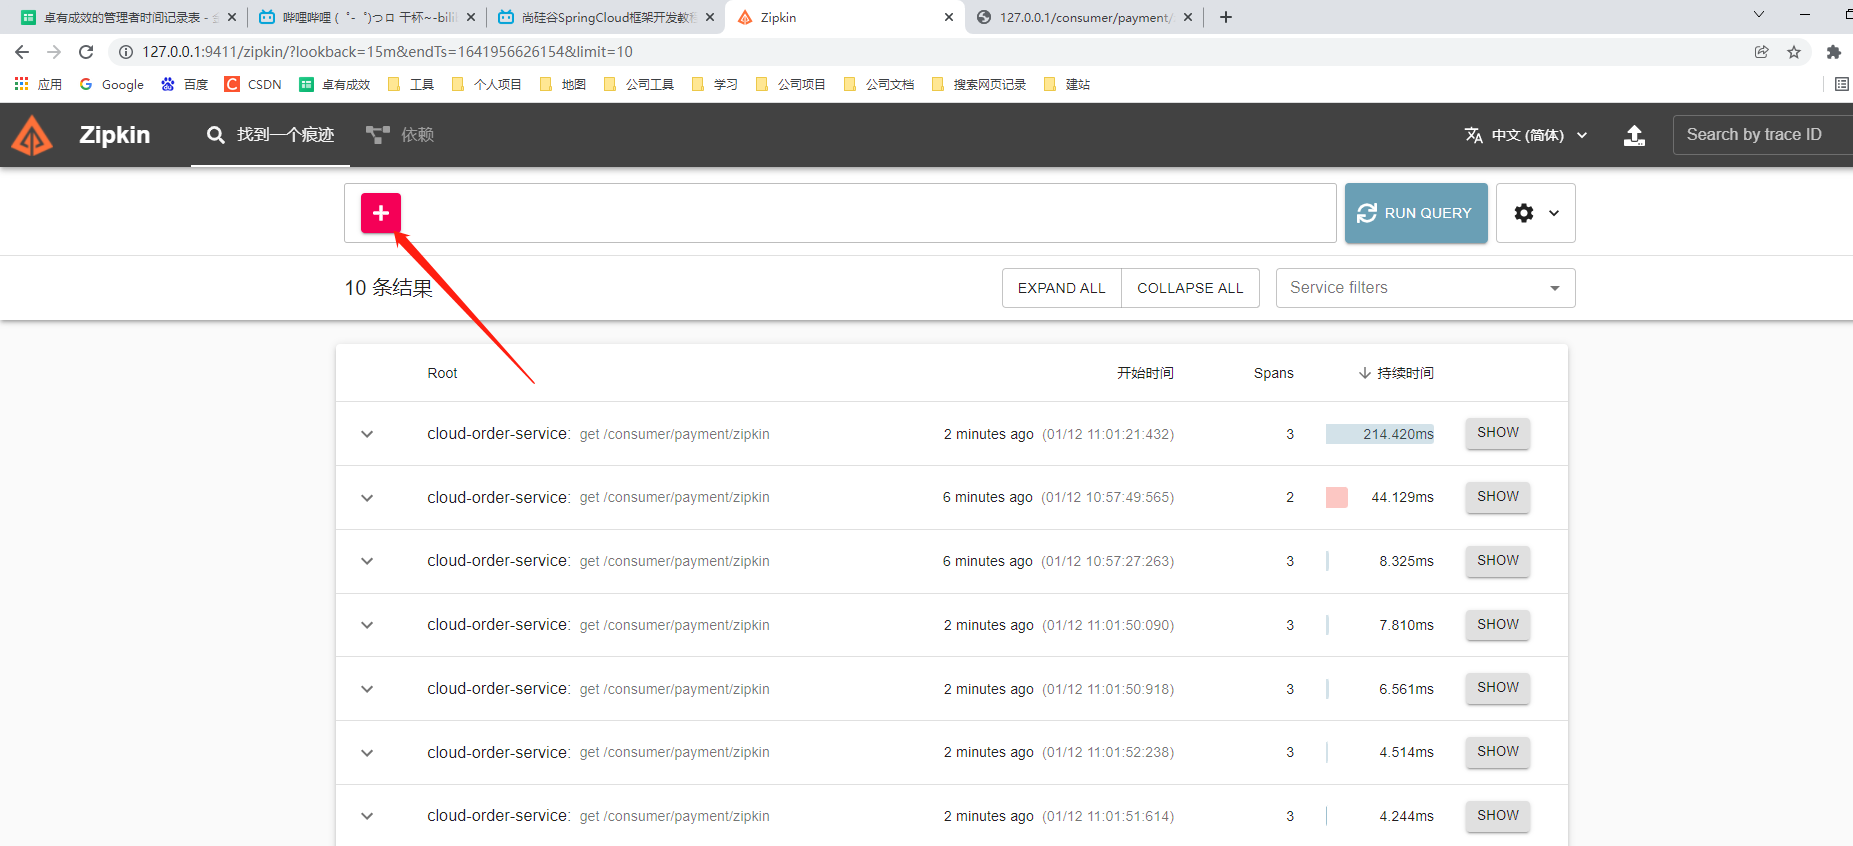This screenshot has height=846, width=1853.
Task: Click RUN QUERY button
Action: [1416, 213]
